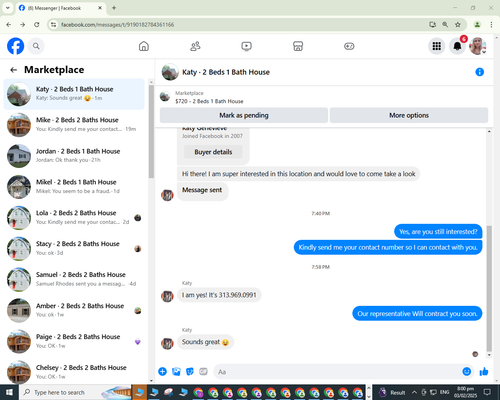This screenshot has height=400, width=500.
Task: Open the account profile picture menu
Action: tap(478, 46)
